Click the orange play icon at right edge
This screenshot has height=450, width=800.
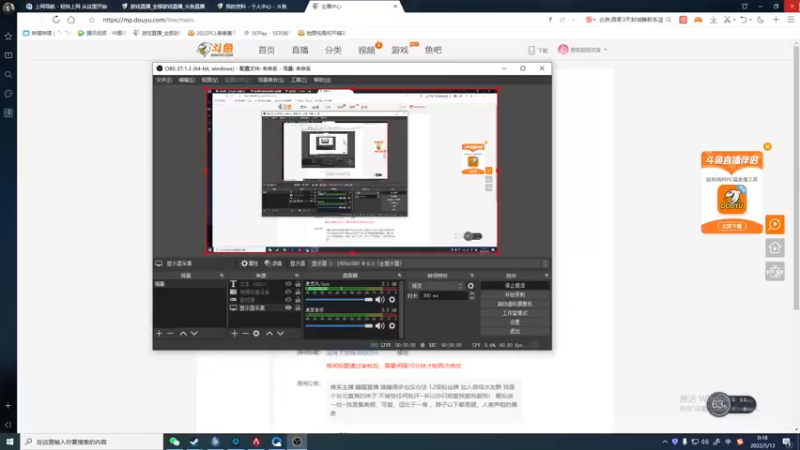[774, 224]
